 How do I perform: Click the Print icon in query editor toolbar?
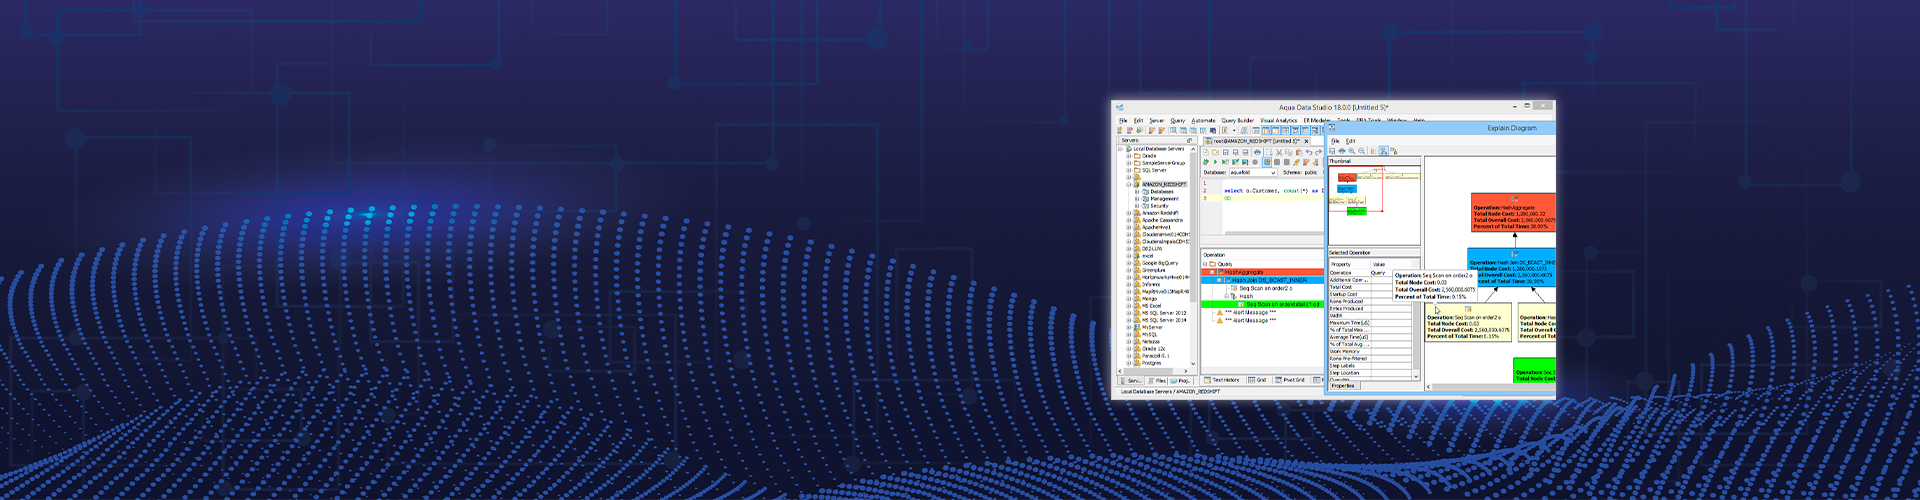click(x=1257, y=152)
